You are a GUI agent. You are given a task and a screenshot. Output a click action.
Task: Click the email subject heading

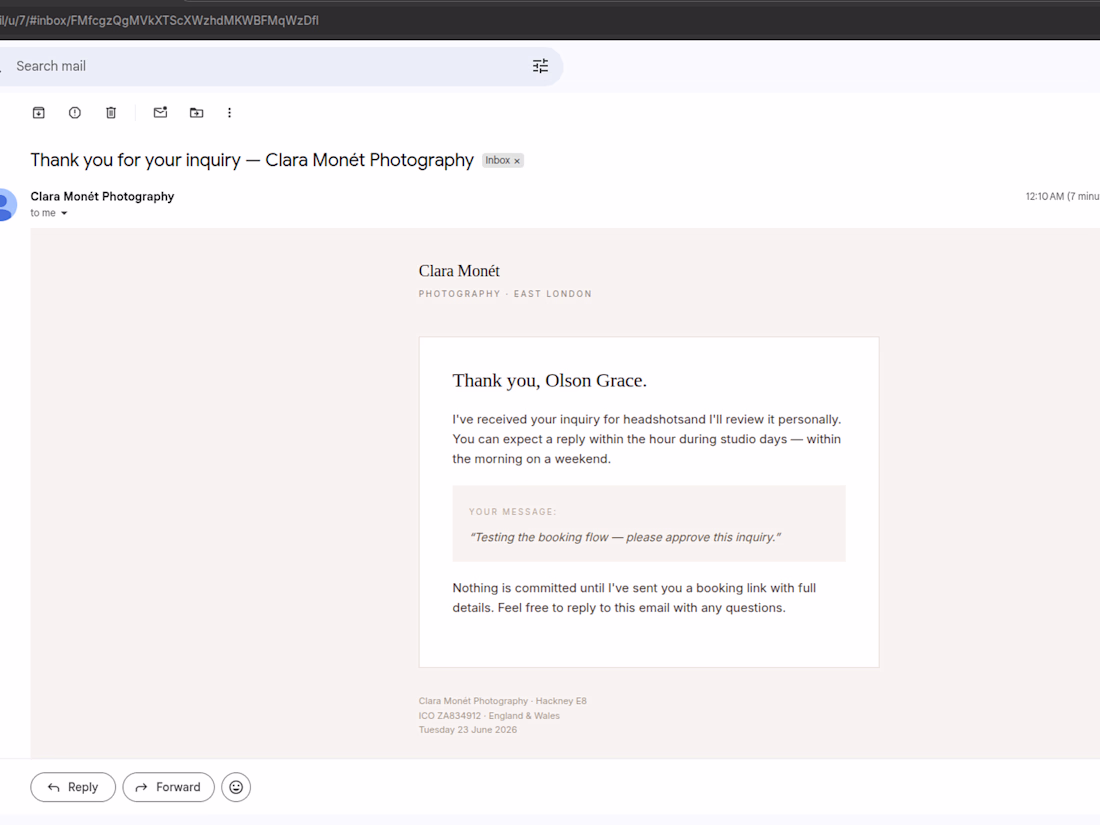252,160
